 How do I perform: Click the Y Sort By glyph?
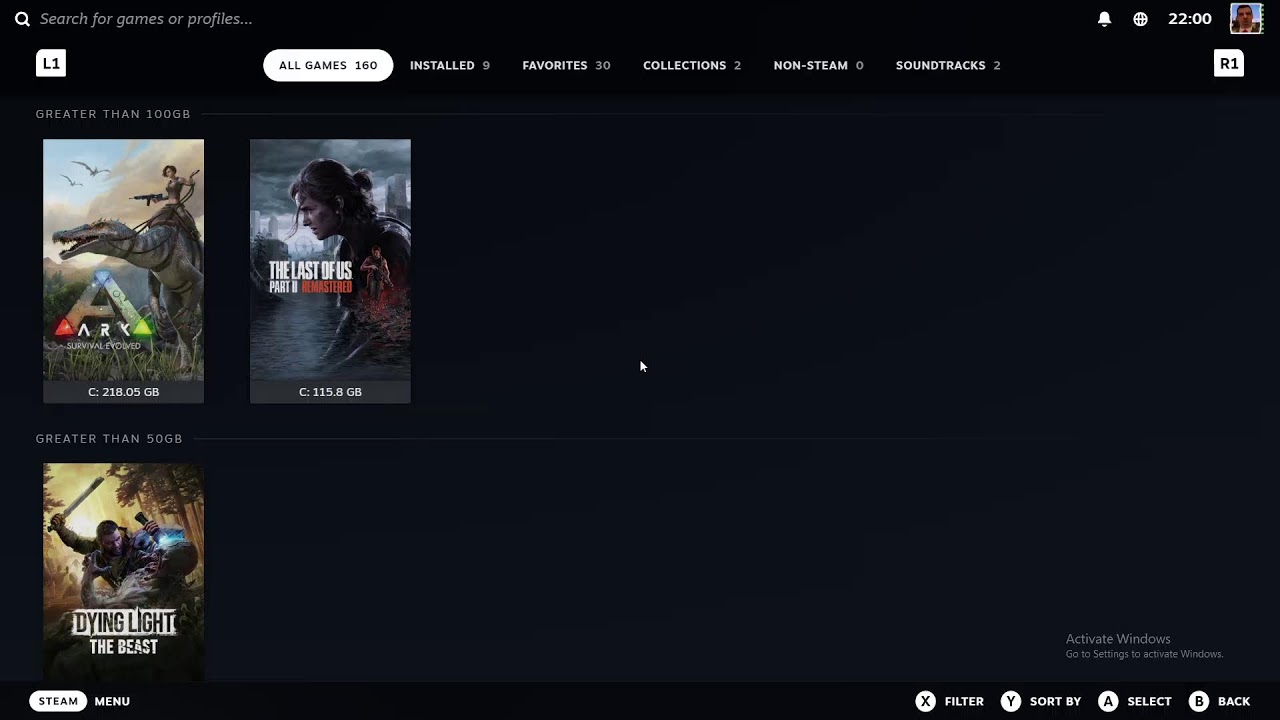coord(1011,701)
